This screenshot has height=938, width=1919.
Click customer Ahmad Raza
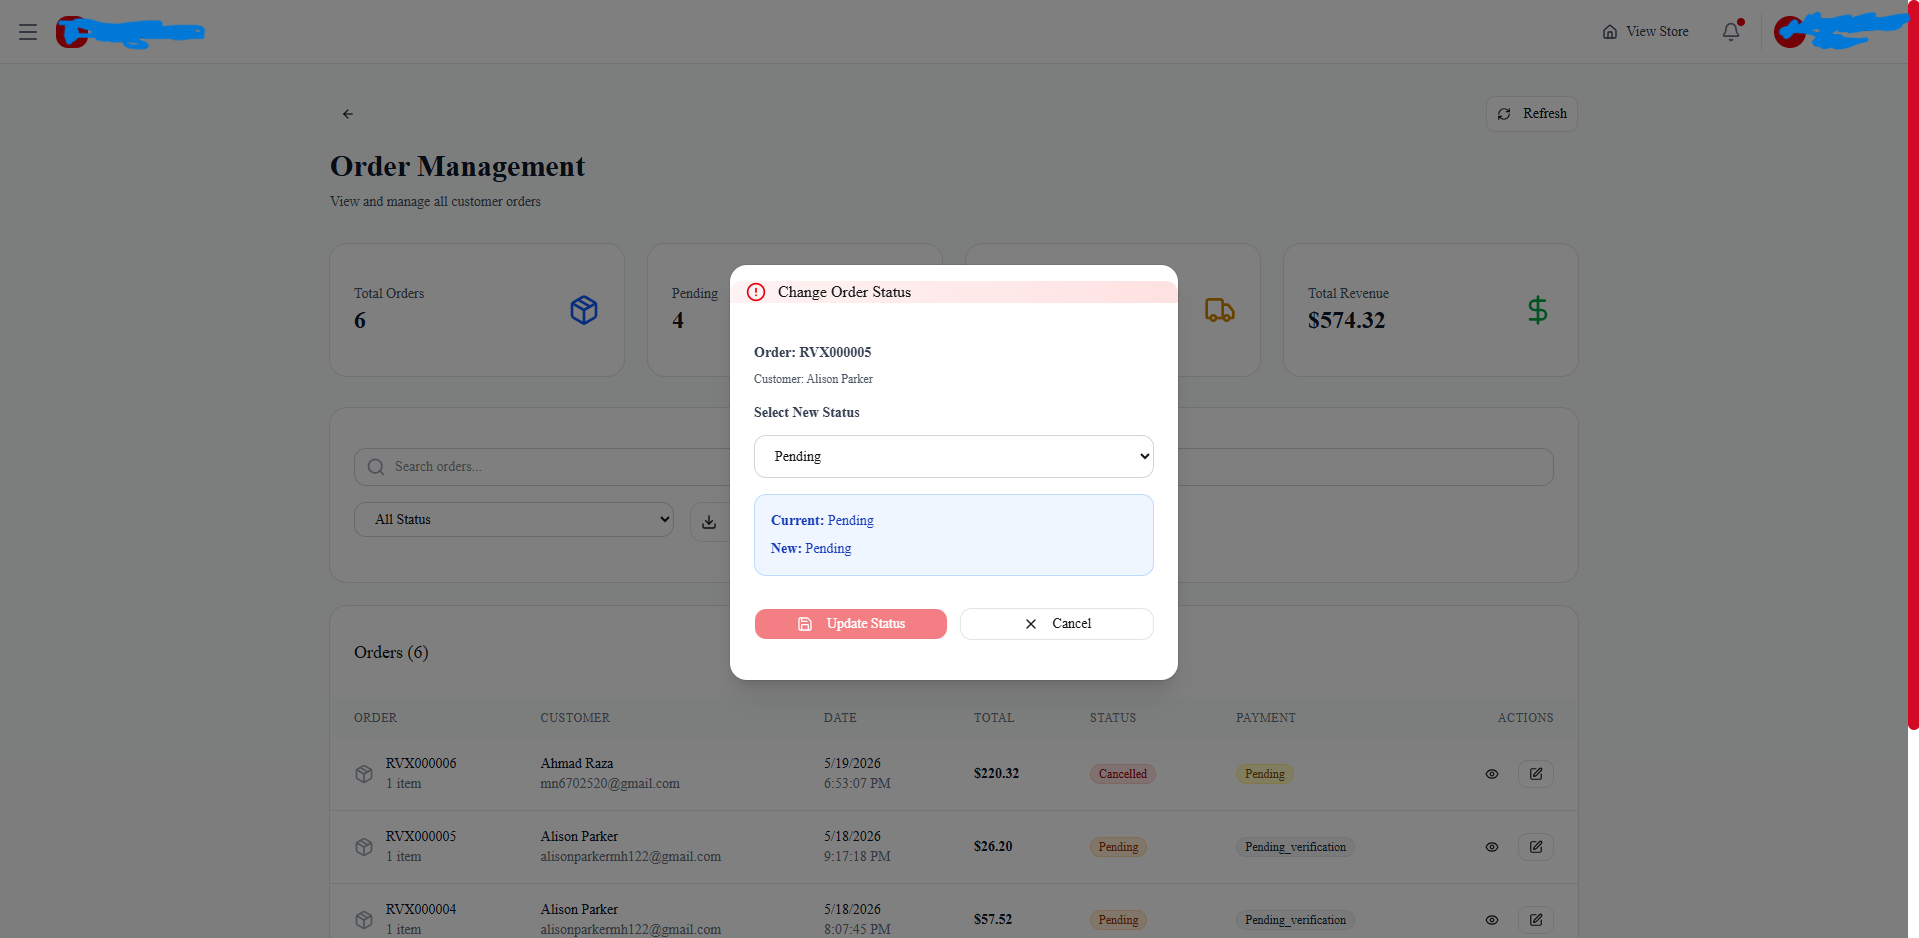click(x=577, y=764)
